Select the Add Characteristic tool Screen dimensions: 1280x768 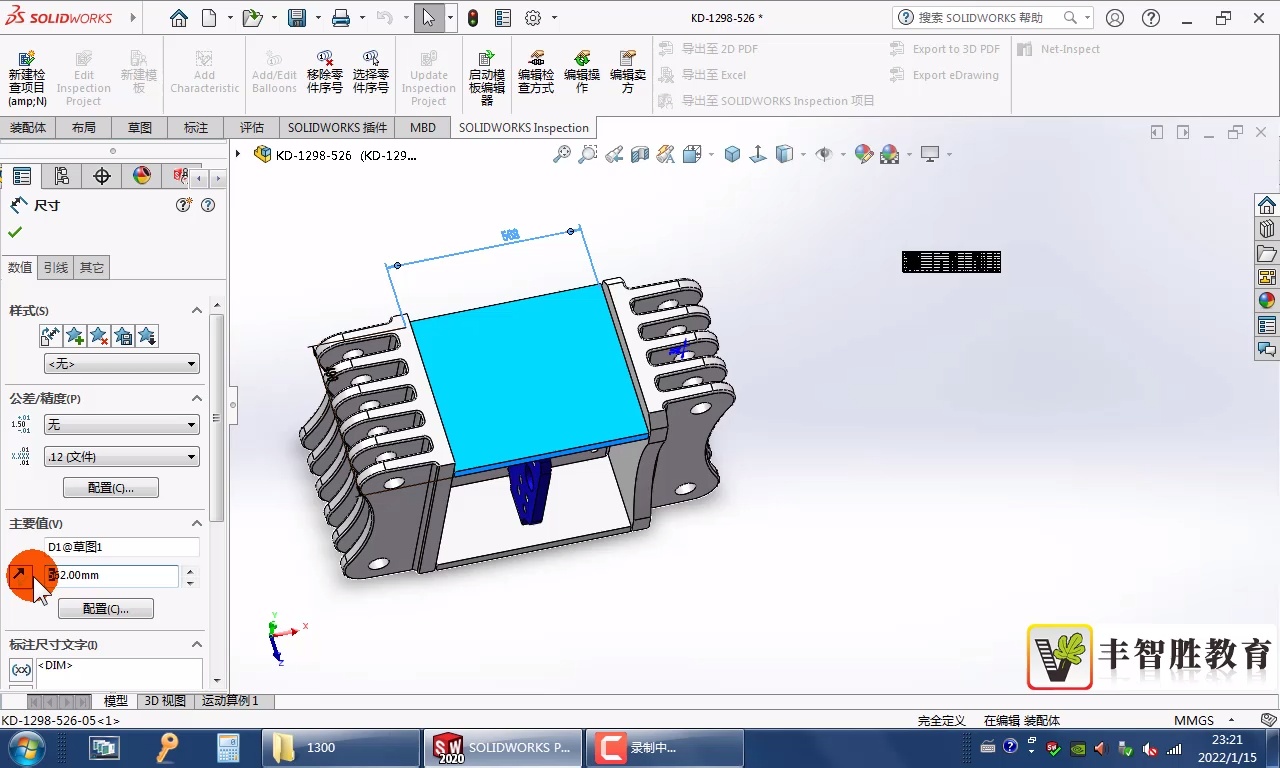pyautogui.click(x=204, y=68)
